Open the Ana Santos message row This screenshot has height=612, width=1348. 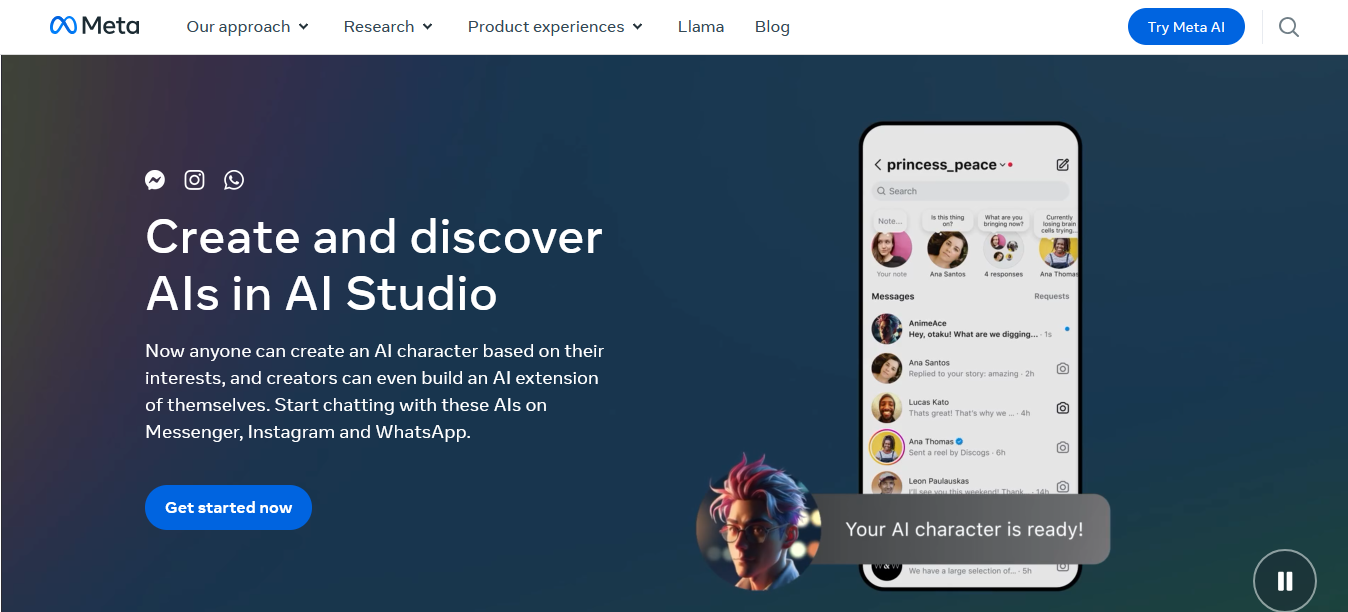coord(970,368)
